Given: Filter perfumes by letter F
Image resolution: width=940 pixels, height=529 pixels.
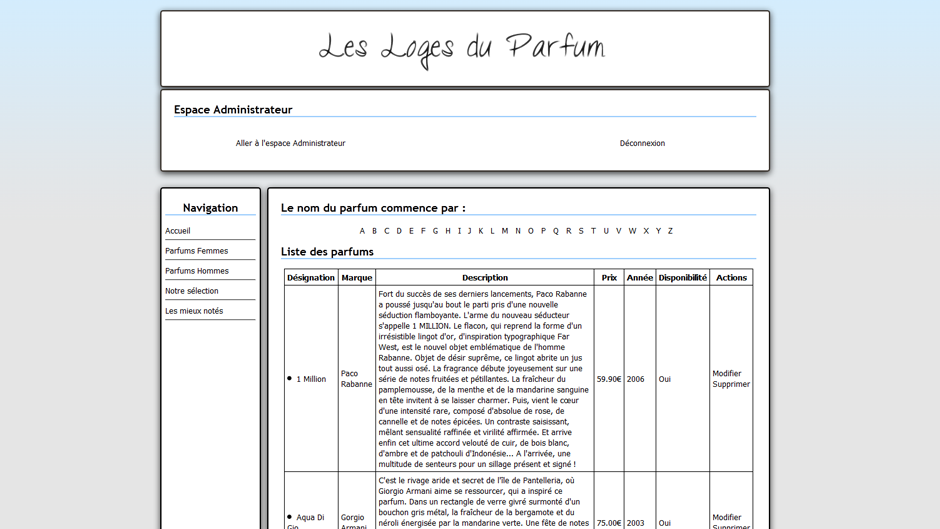Looking at the screenshot, I should click(x=423, y=231).
